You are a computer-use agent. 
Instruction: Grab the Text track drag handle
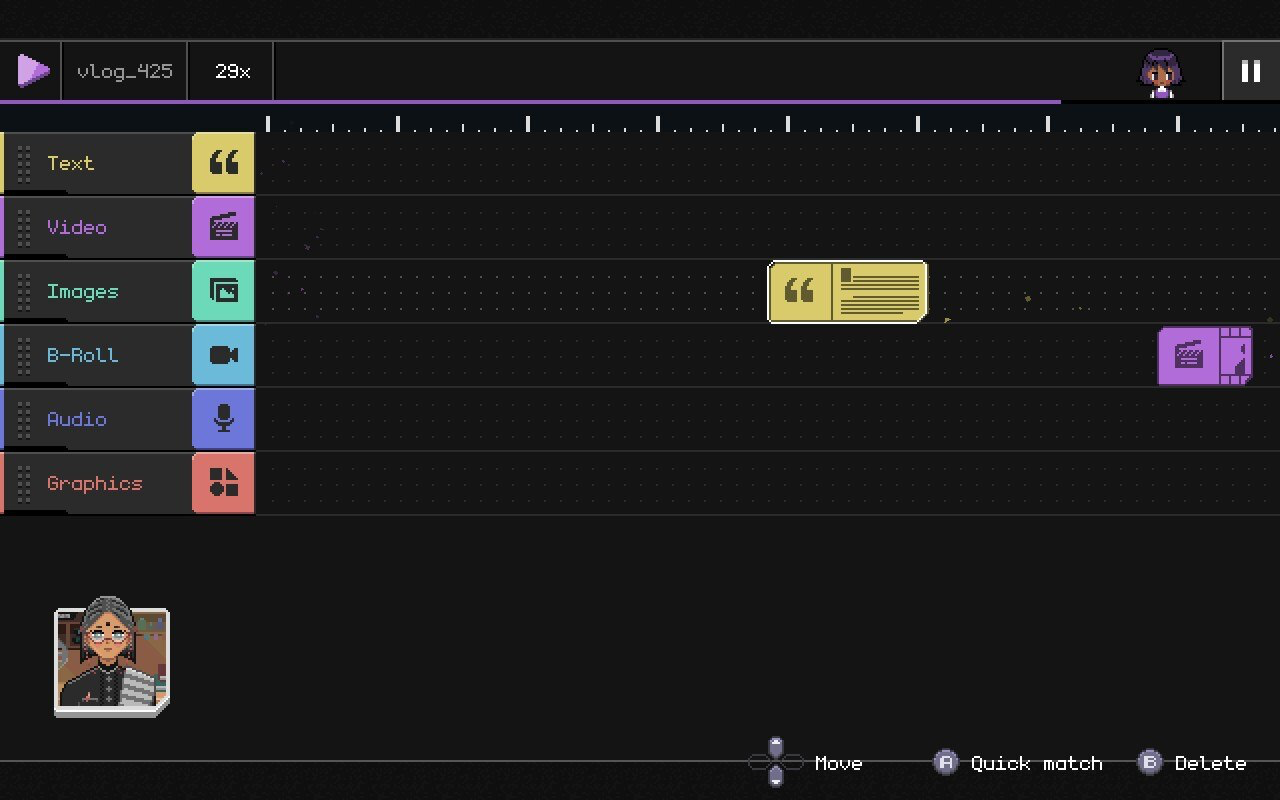pyautogui.click(x=24, y=163)
